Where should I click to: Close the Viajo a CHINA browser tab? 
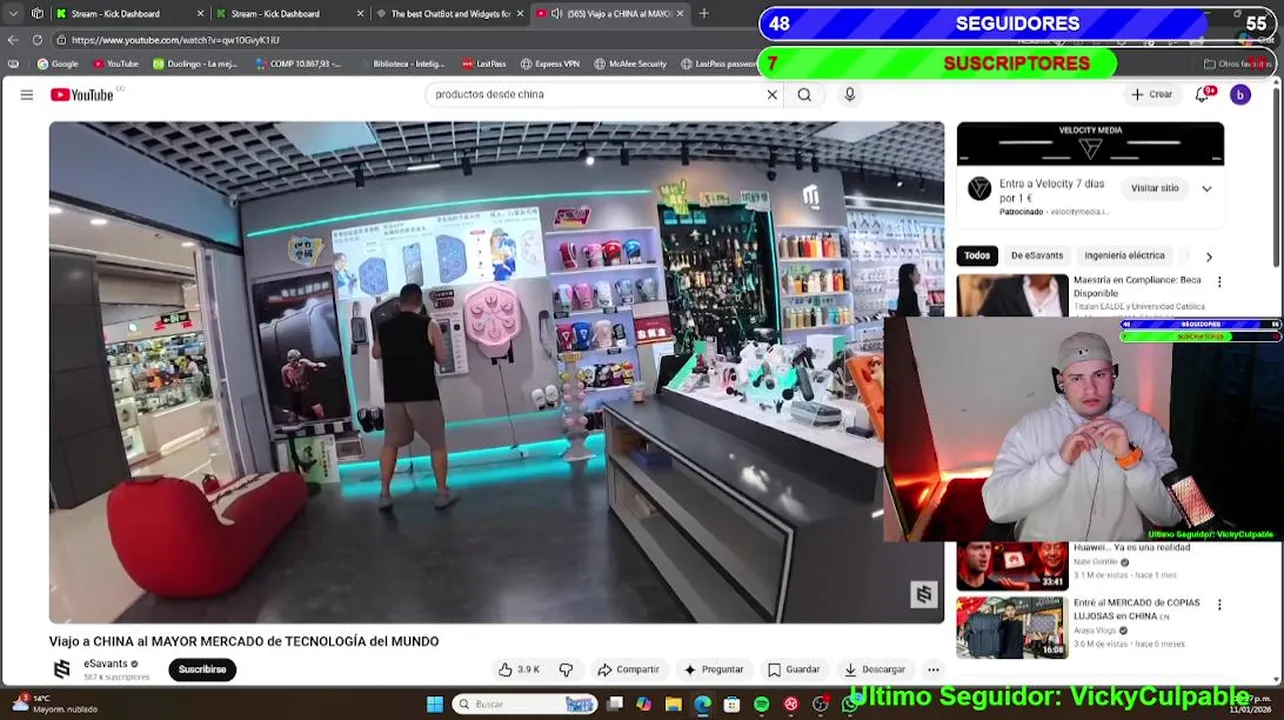pos(680,13)
